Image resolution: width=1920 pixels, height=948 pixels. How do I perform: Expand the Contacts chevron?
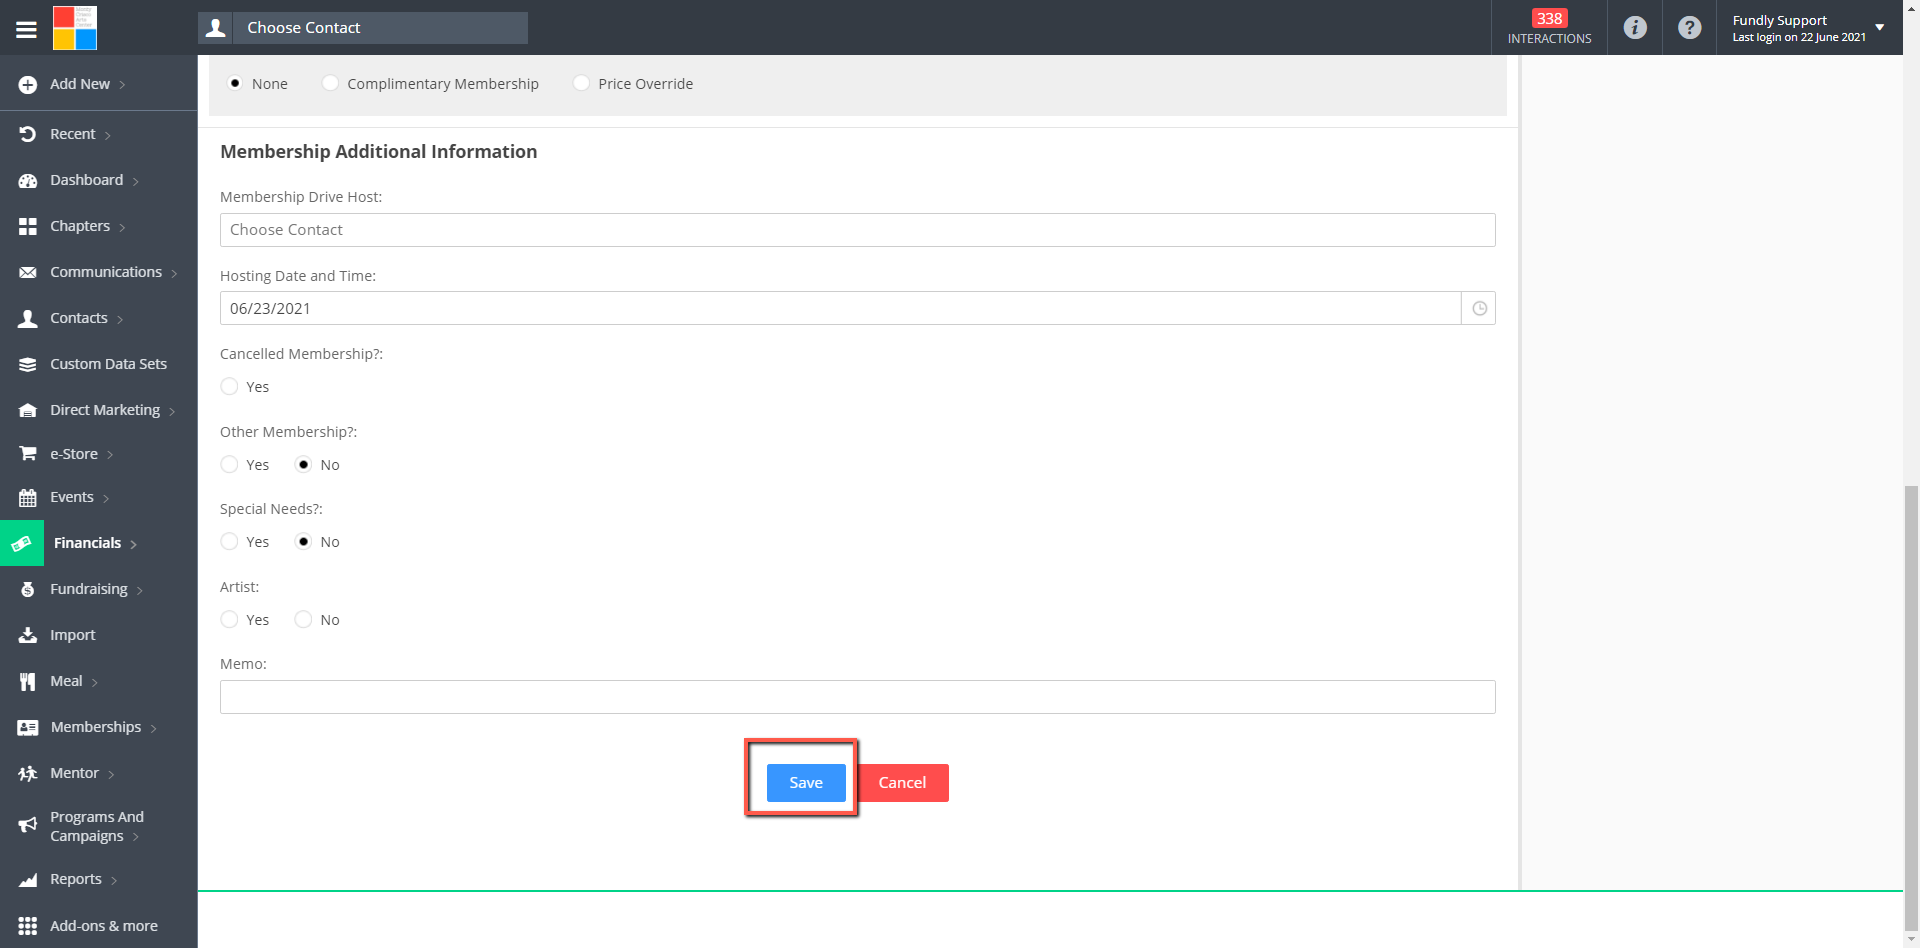click(120, 319)
